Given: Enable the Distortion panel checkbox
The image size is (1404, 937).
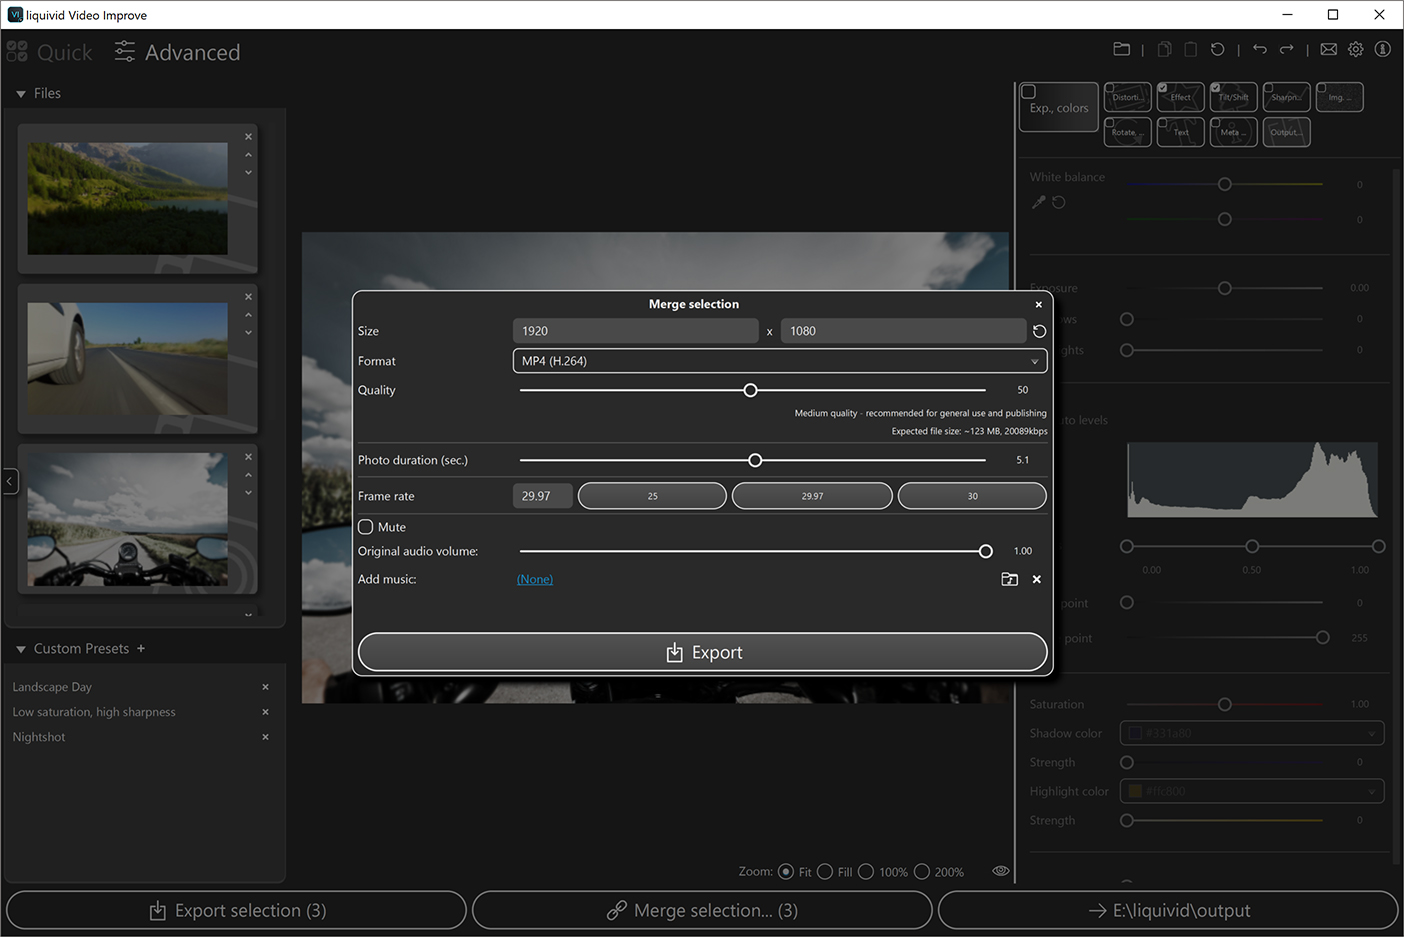Looking at the screenshot, I should click(x=1110, y=89).
